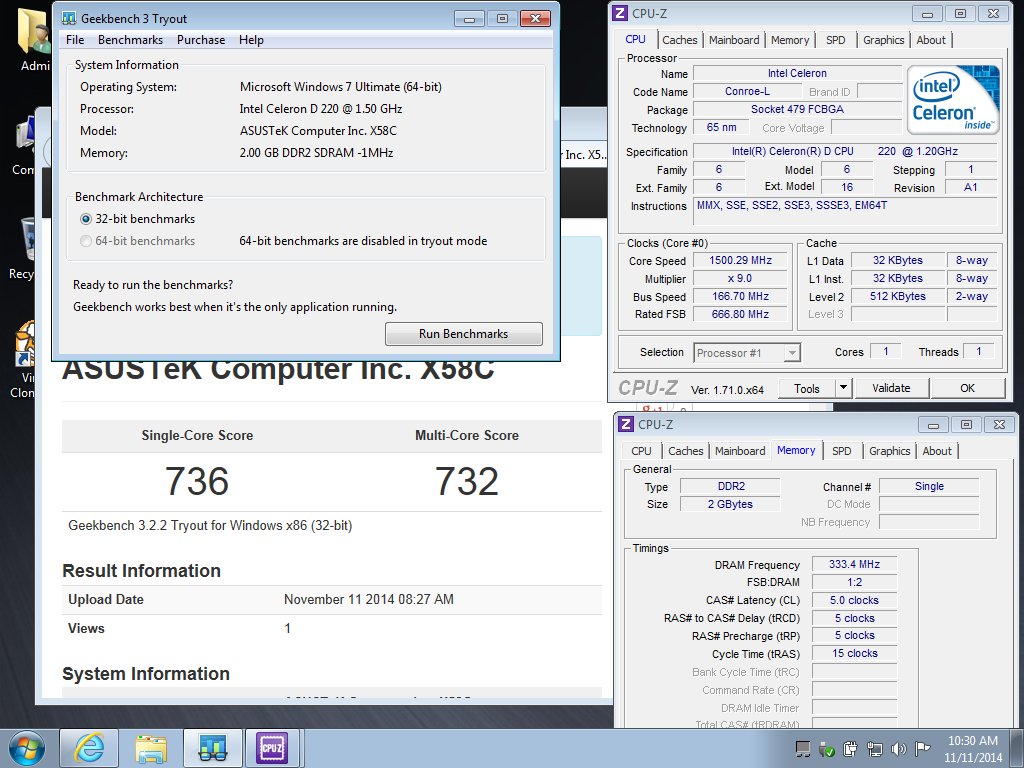Click the Code Name field Conroe-L

click(747, 91)
